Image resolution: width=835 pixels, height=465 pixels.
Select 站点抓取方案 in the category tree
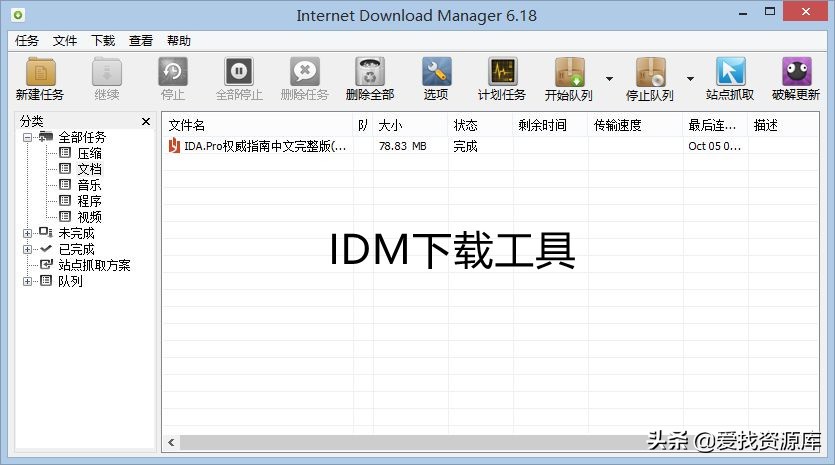(x=94, y=265)
